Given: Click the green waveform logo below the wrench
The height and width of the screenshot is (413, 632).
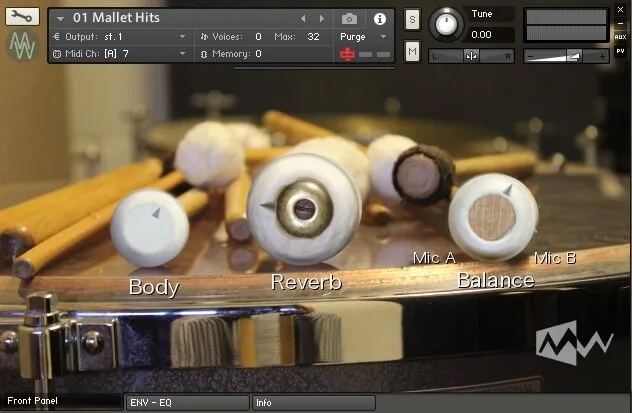Looking at the screenshot, I should (22, 46).
